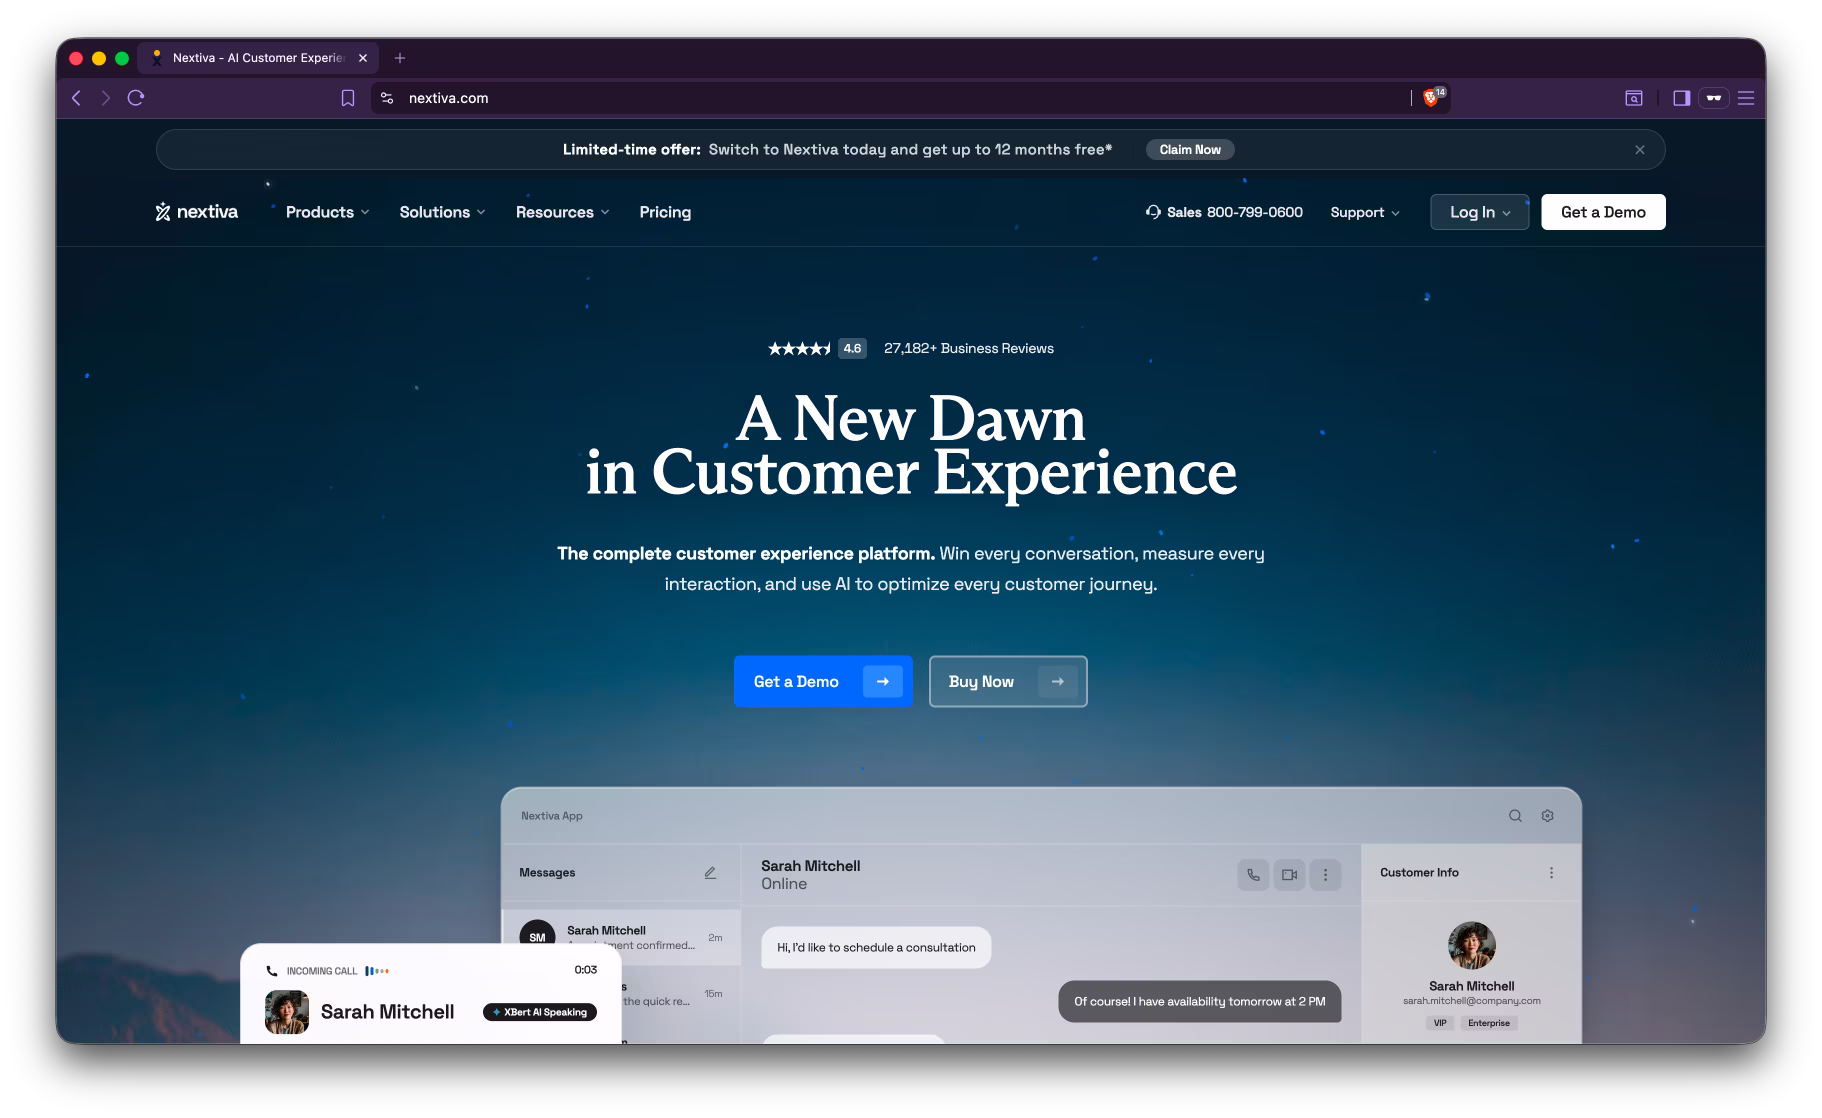Bookmark this page with the bookmark icon

(x=348, y=98)
